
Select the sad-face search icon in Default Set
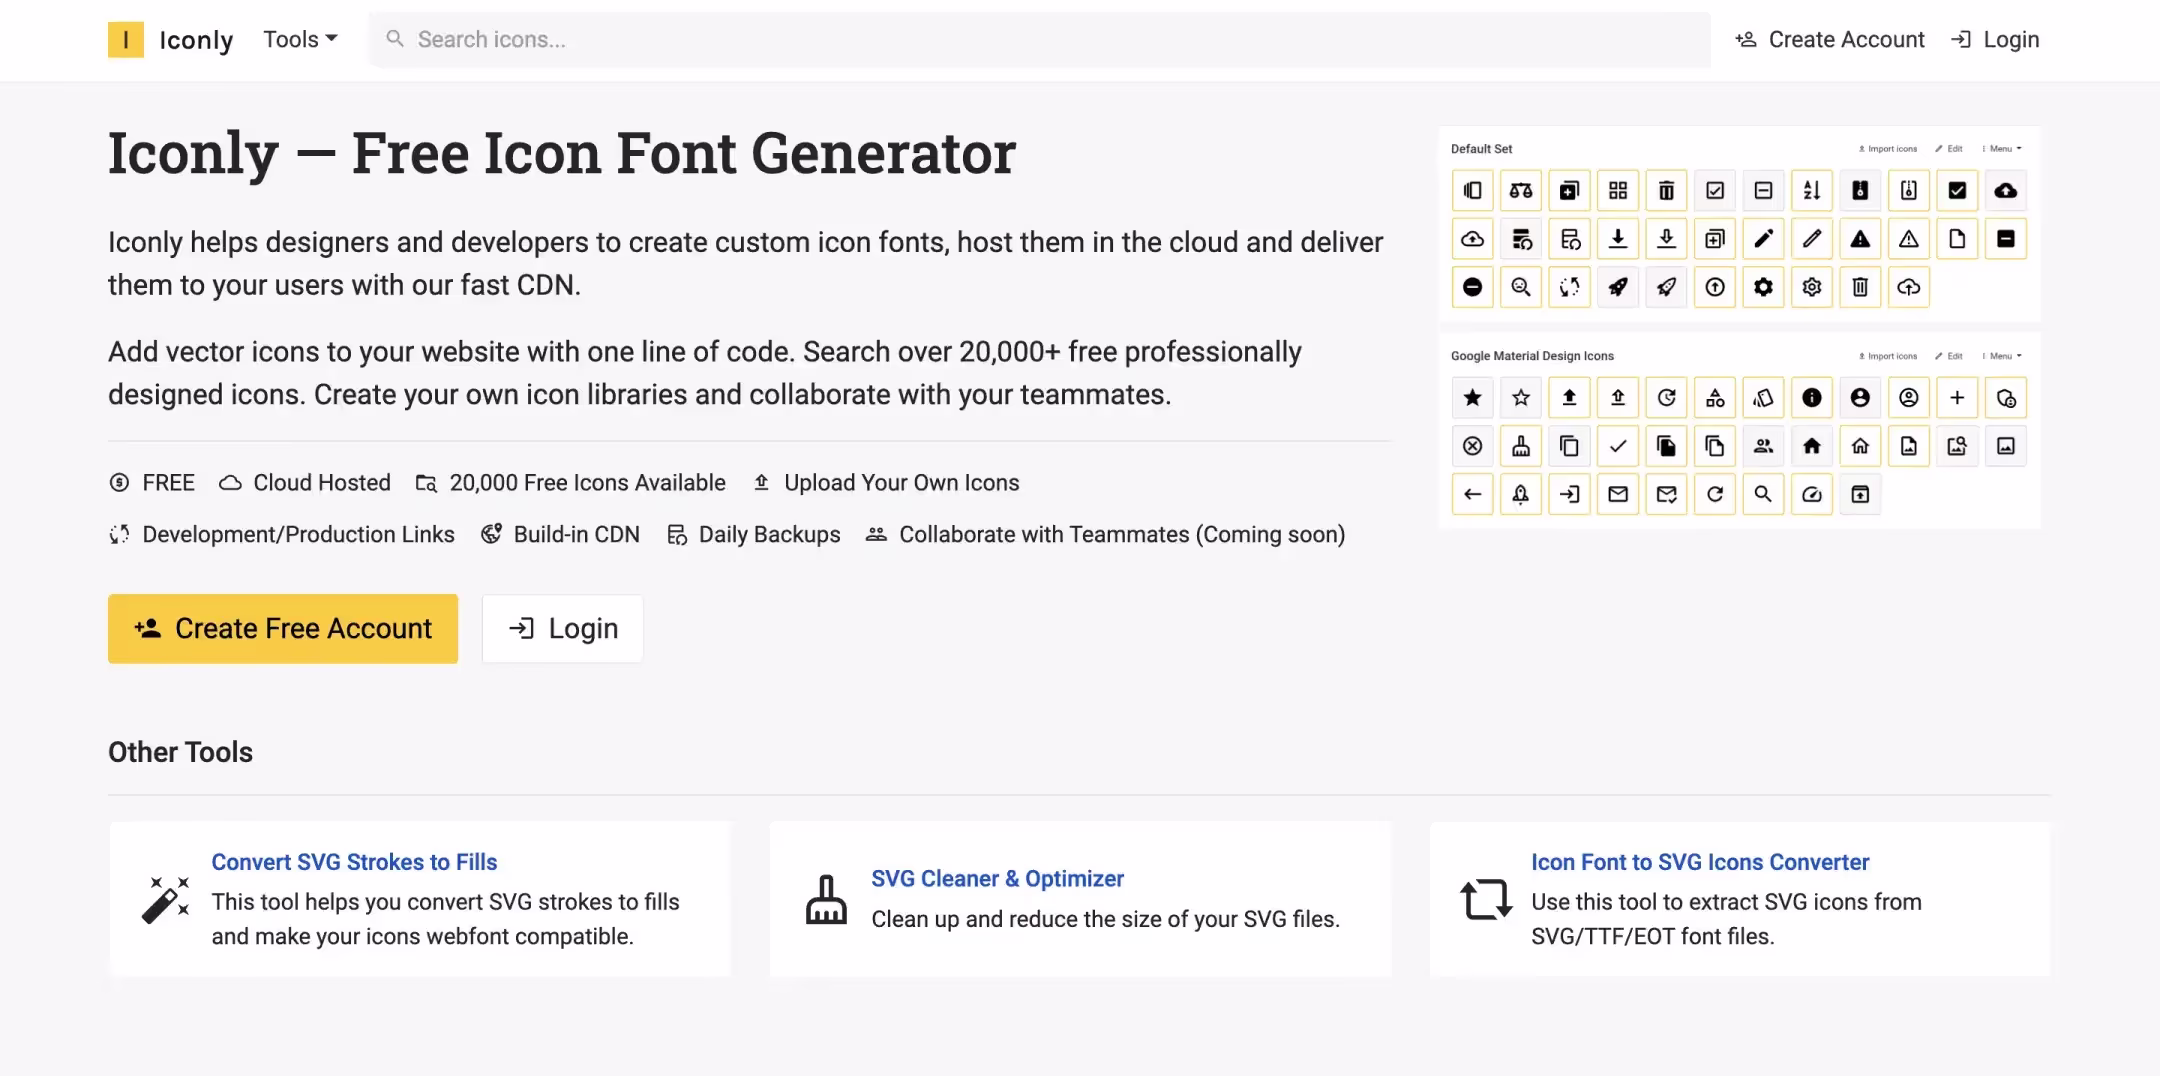coord(1521,288)
